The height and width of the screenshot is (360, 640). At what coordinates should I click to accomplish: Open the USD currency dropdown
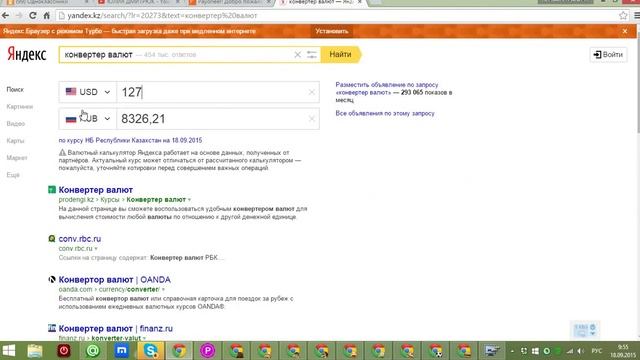(x=88, y=92)
